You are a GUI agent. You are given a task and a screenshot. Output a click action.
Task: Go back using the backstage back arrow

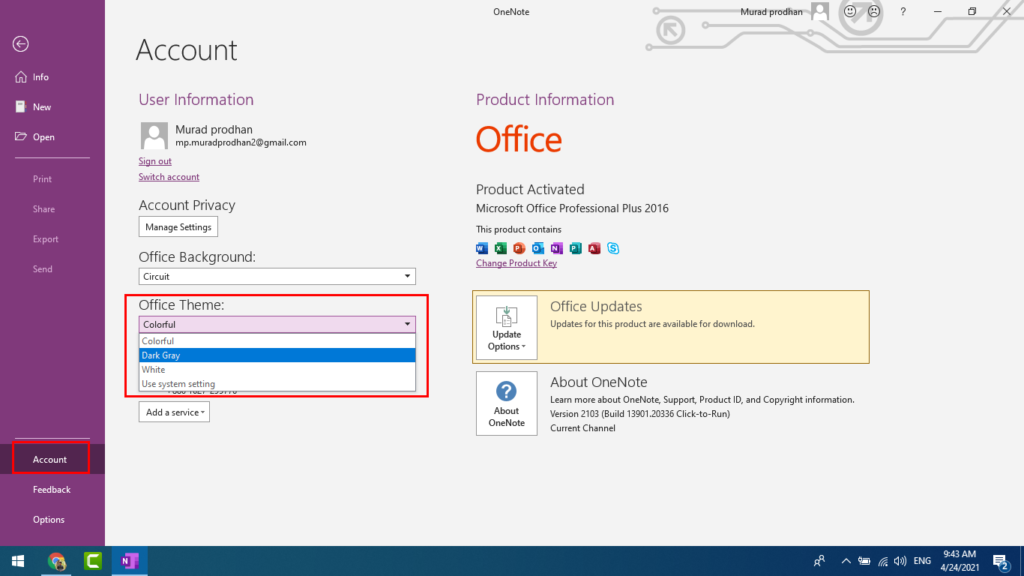pyautogui.click(x=21, y=44)
